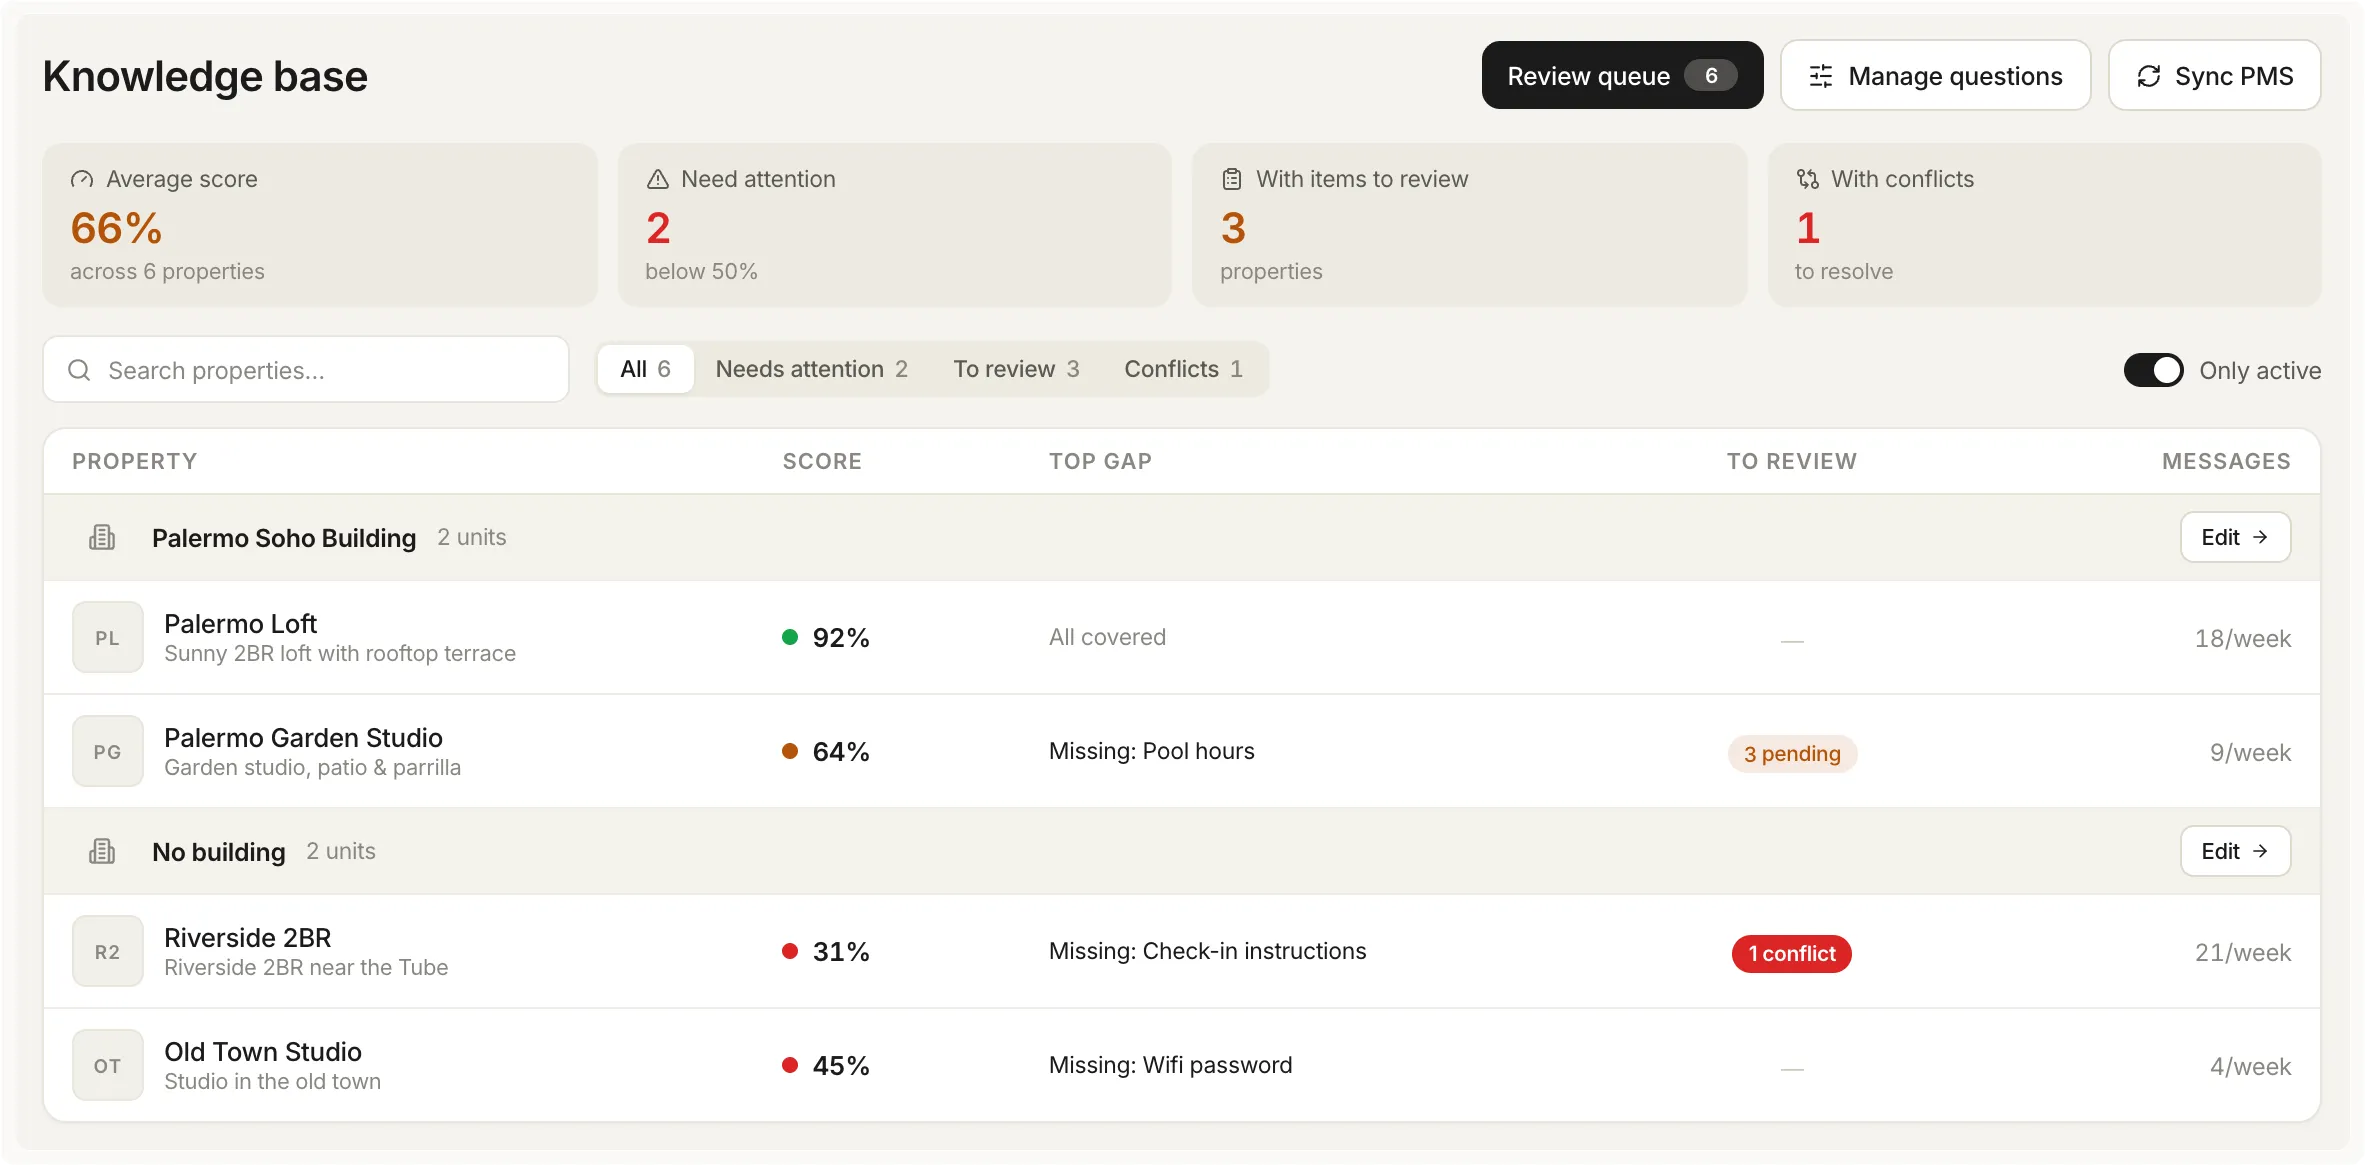Click the refresh icon in Sync PMS
2365x1165 pixels.
2148,76
